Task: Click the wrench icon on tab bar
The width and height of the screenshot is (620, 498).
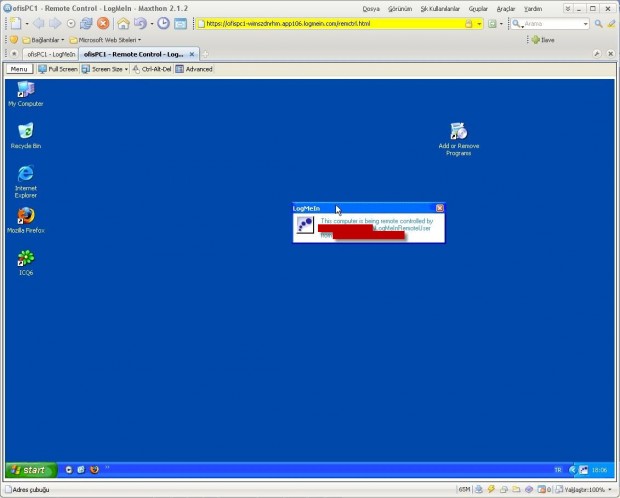Action: click(x=597, y=54)
